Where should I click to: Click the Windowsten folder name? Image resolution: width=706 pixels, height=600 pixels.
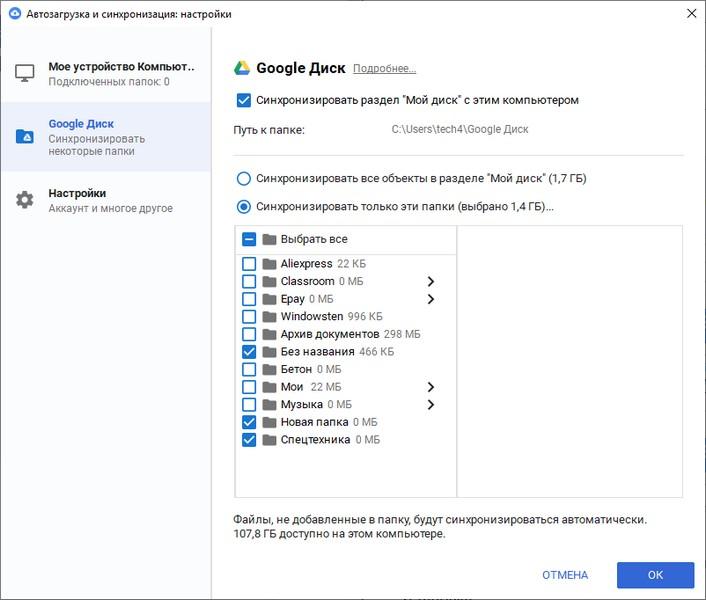312,316
